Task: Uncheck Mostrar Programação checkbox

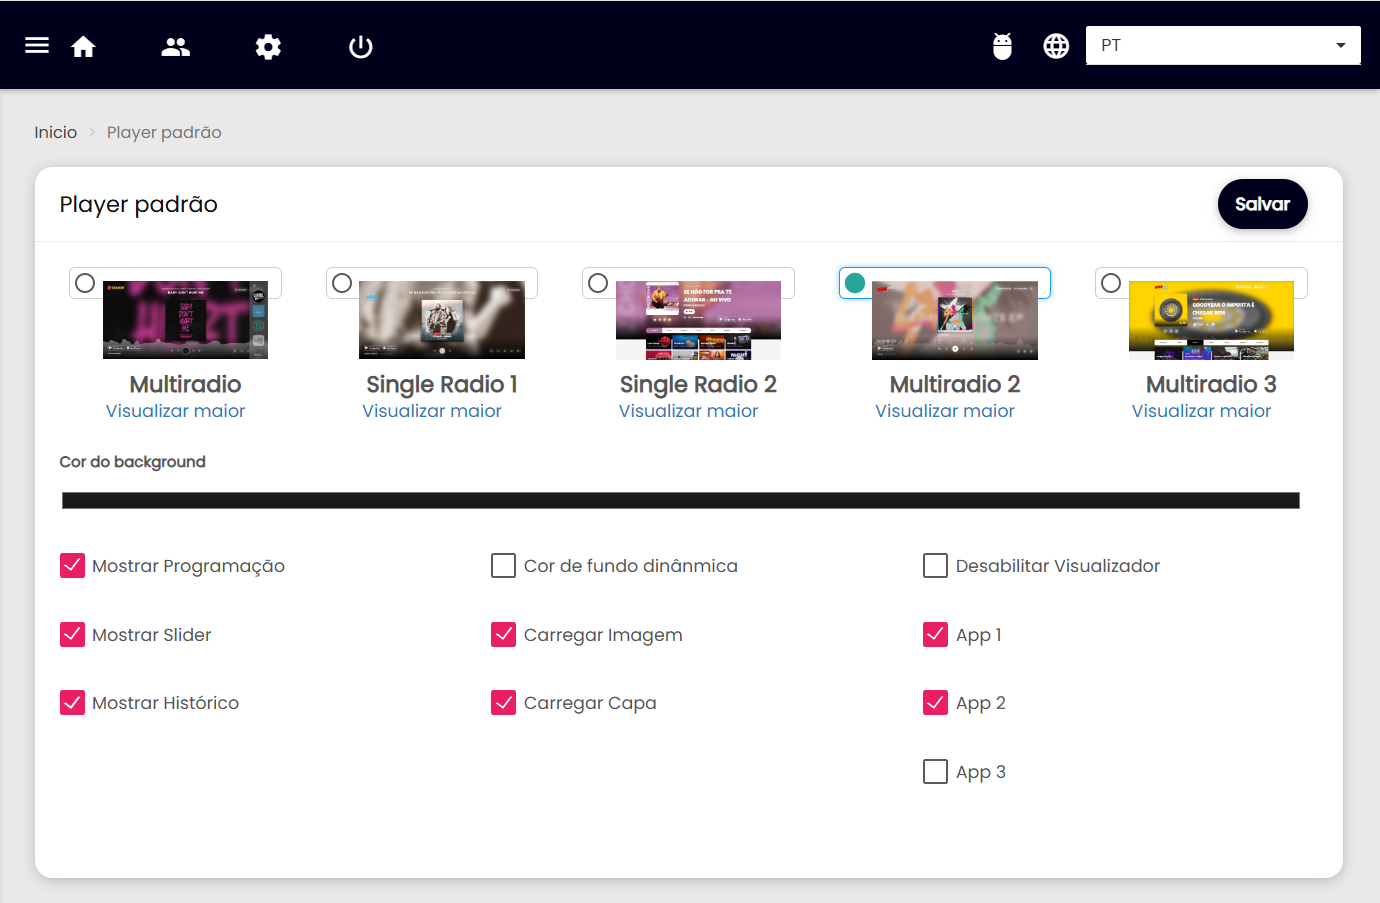Action: (73, 566)
